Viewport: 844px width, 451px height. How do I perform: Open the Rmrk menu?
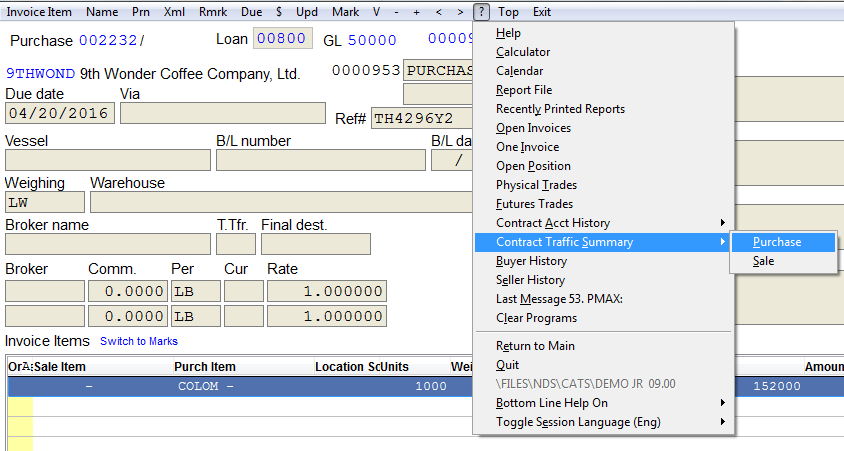point(213,12)
